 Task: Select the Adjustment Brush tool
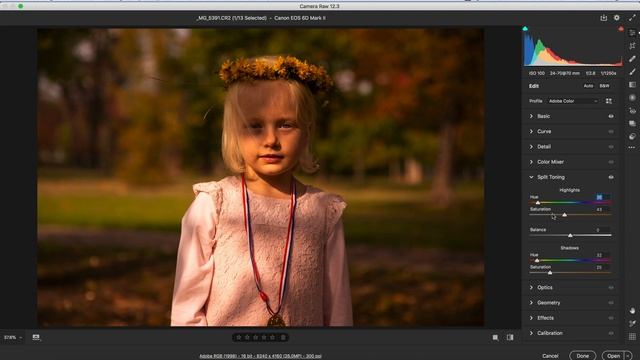(x=632, y=72)
